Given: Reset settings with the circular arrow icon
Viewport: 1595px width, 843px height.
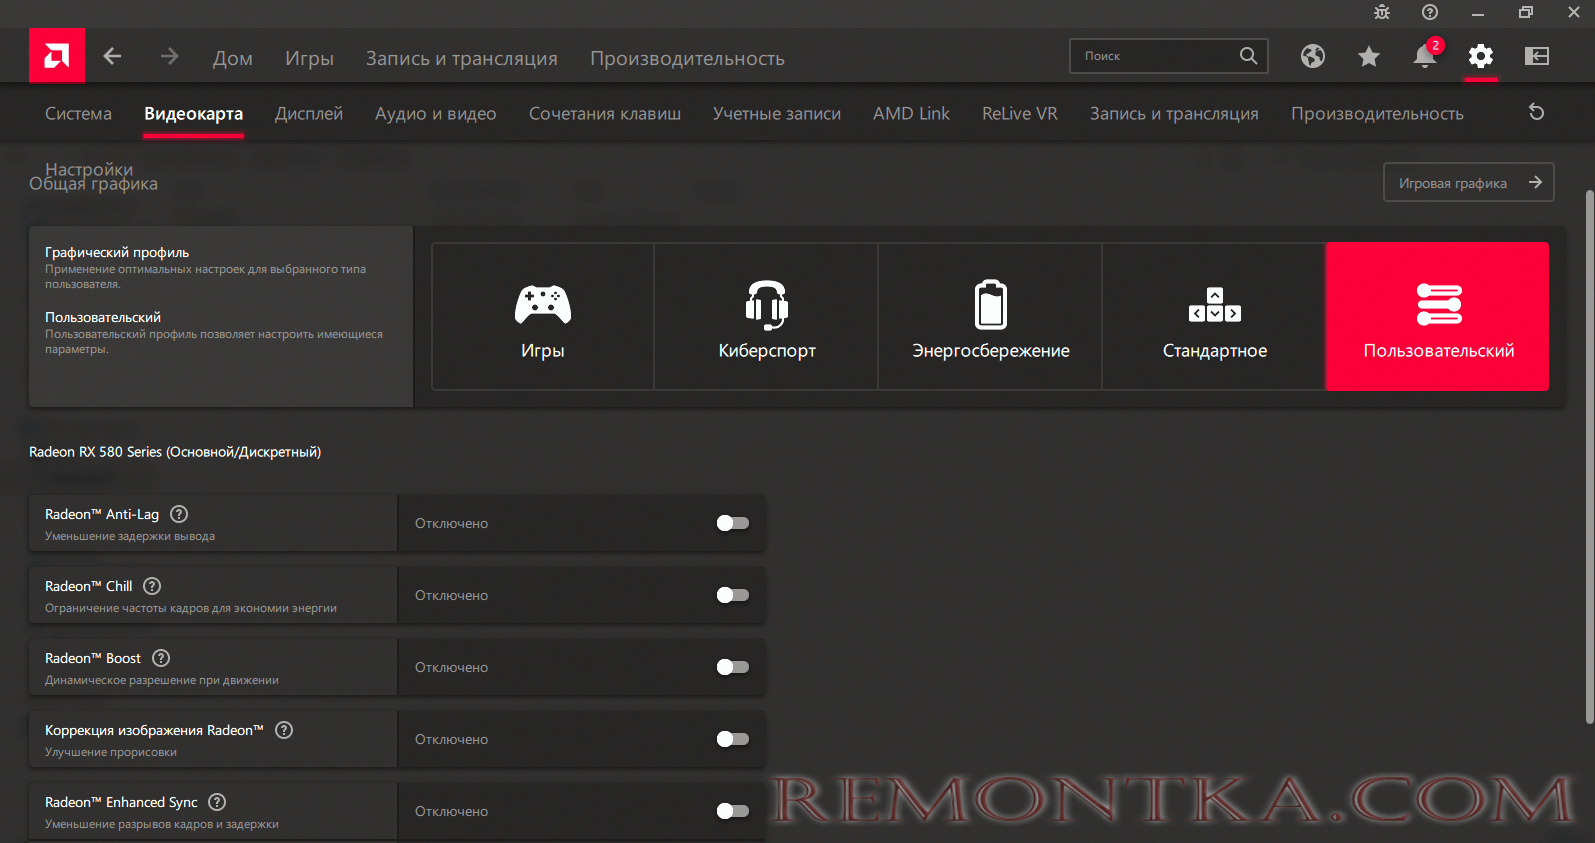Looking at the screenshot, I should (x=1537, y=112).
